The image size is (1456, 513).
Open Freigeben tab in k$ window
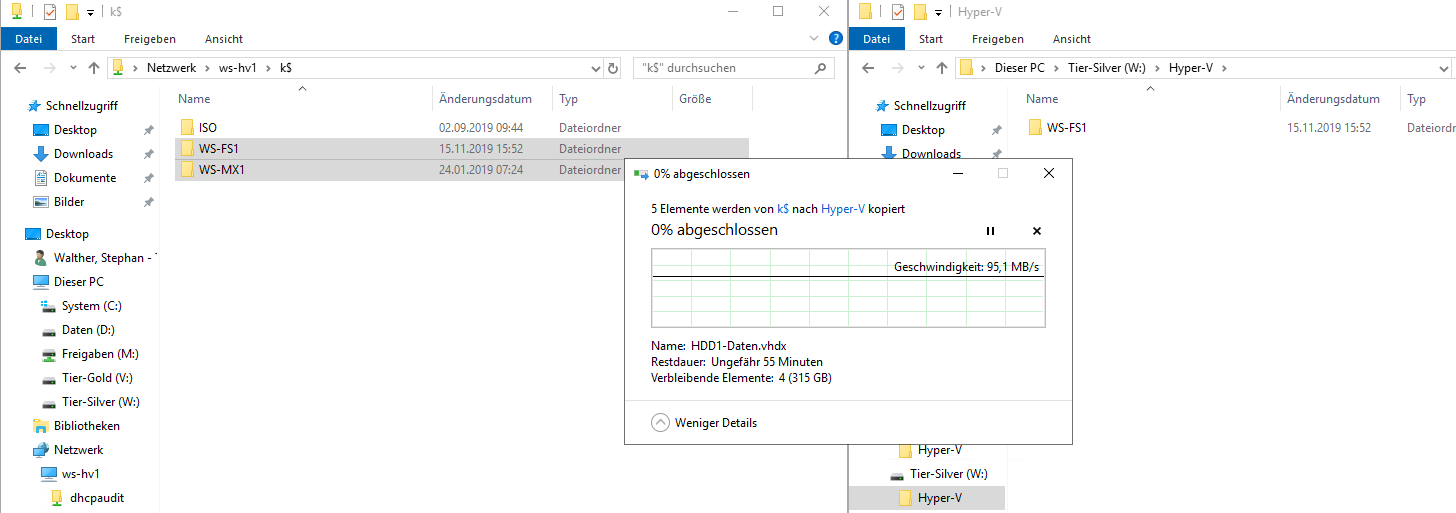[150, 39]
